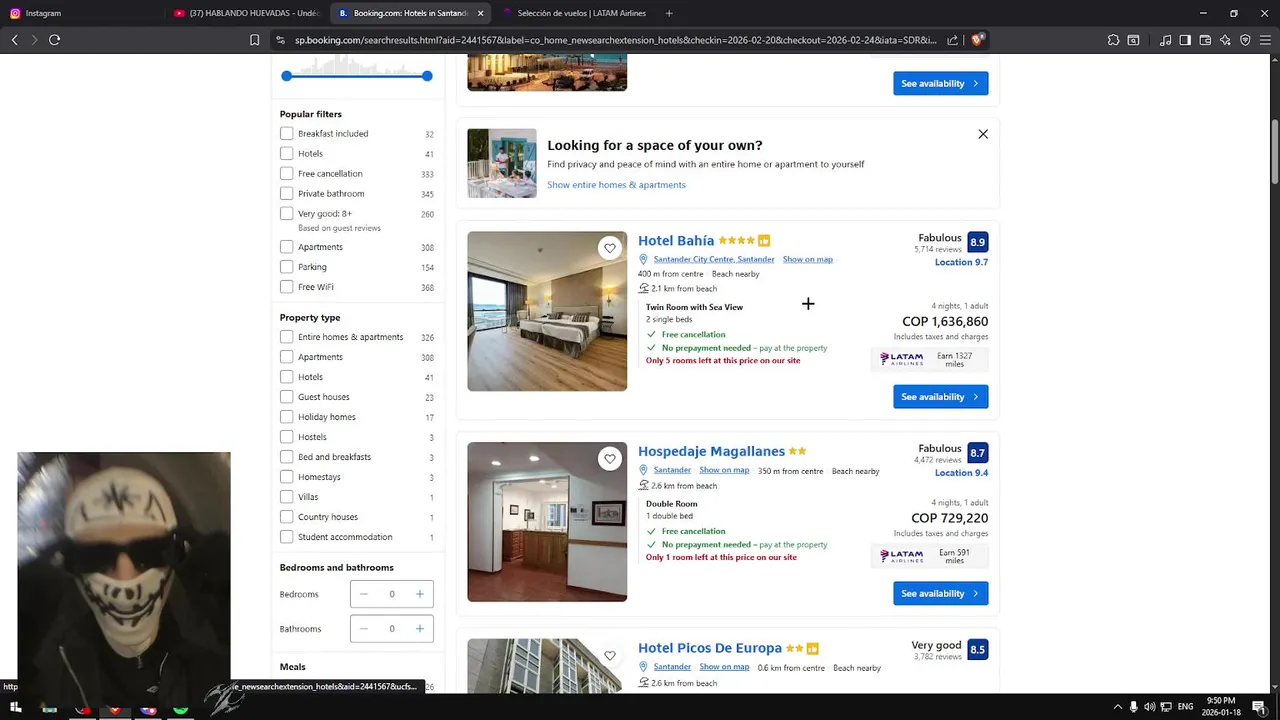The width and height of the screenshot is (1280, 720).
Task: Open the share icon in address bar
Action: pos(952,40)
